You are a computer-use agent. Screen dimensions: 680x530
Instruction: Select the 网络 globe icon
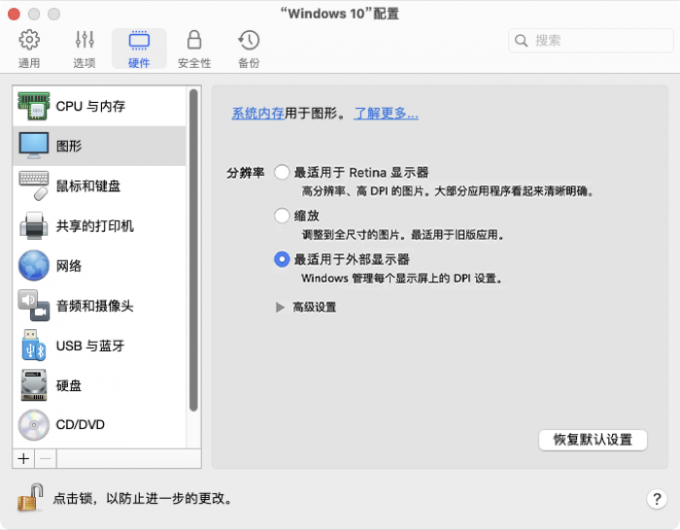33,265
